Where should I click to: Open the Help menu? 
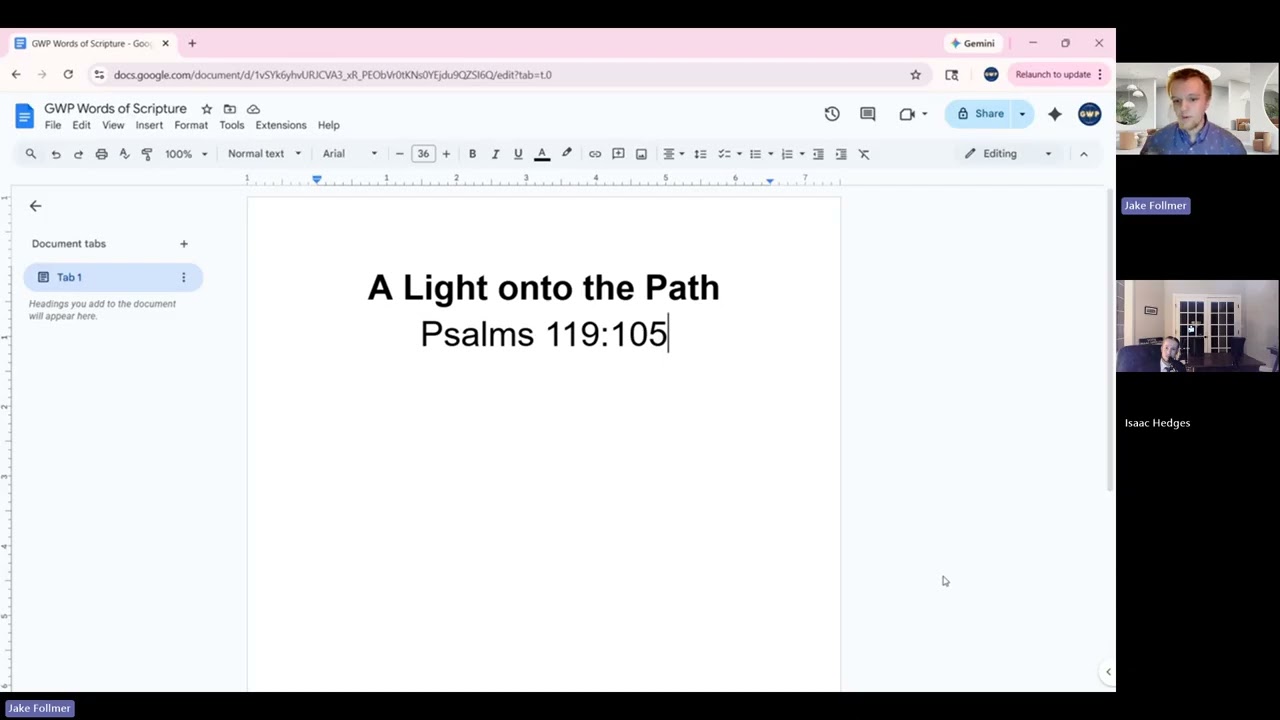329,125
